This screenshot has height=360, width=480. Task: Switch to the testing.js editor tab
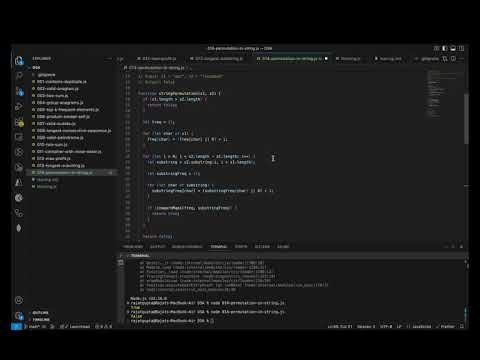point(349,59)
